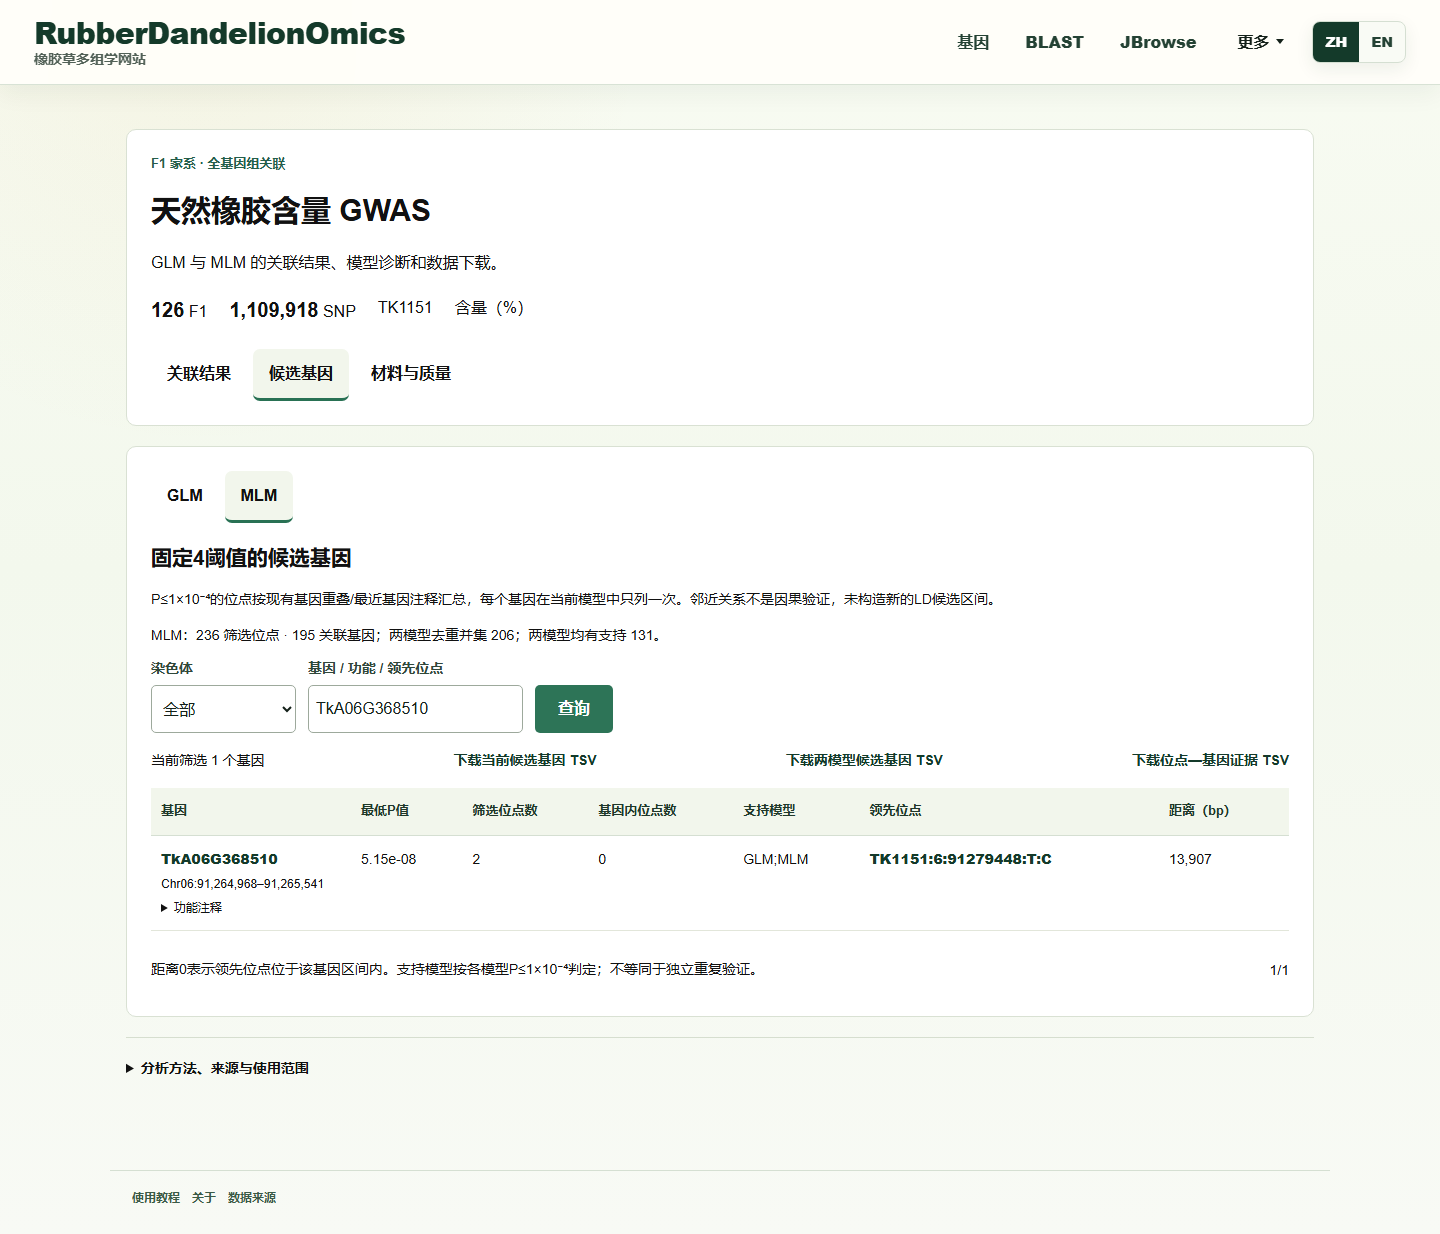Click the GLM;MLM supporting model cell
The width and height of the screenshot is (1440, 1234).
click(776, 859)
